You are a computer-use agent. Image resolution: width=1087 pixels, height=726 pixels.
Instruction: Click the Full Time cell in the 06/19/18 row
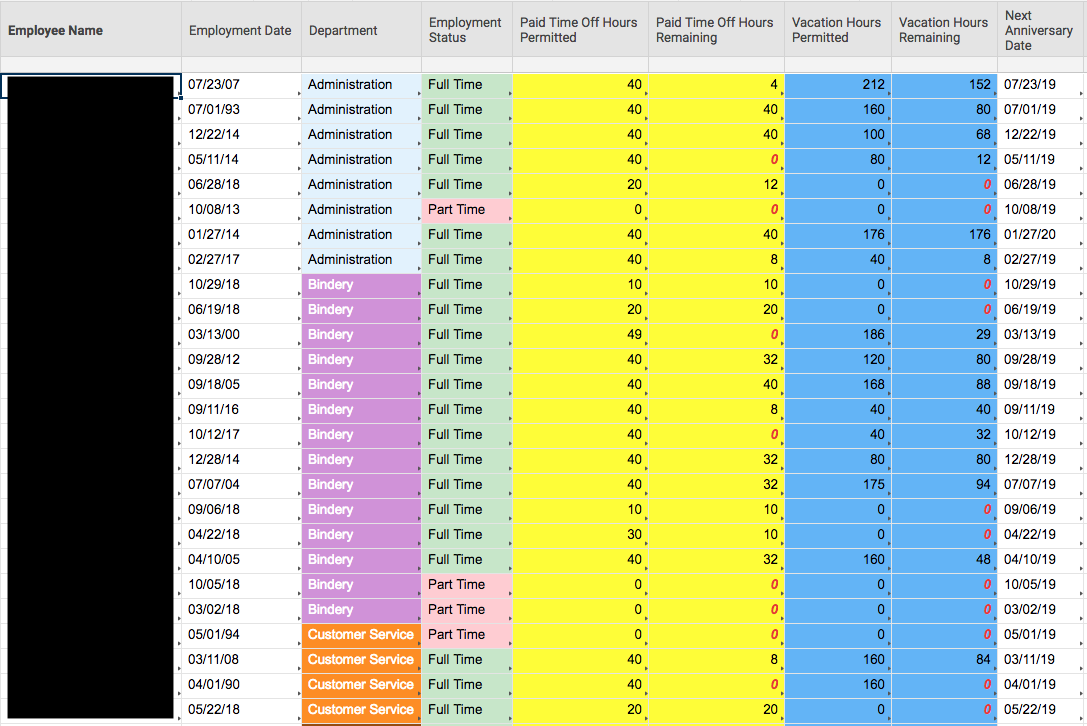(467, 309)
